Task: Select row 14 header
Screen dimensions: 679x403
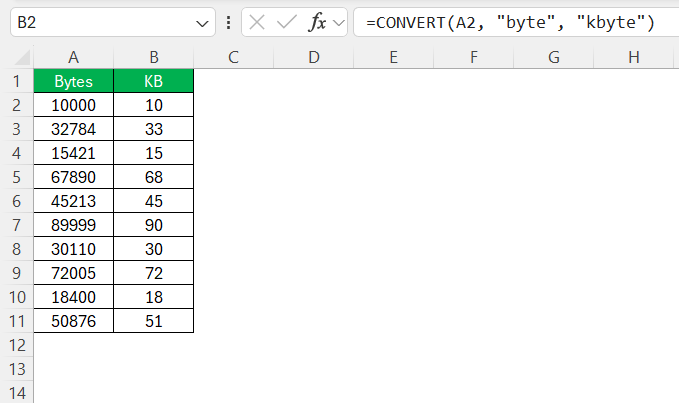Action: click(x=17, y=393)
